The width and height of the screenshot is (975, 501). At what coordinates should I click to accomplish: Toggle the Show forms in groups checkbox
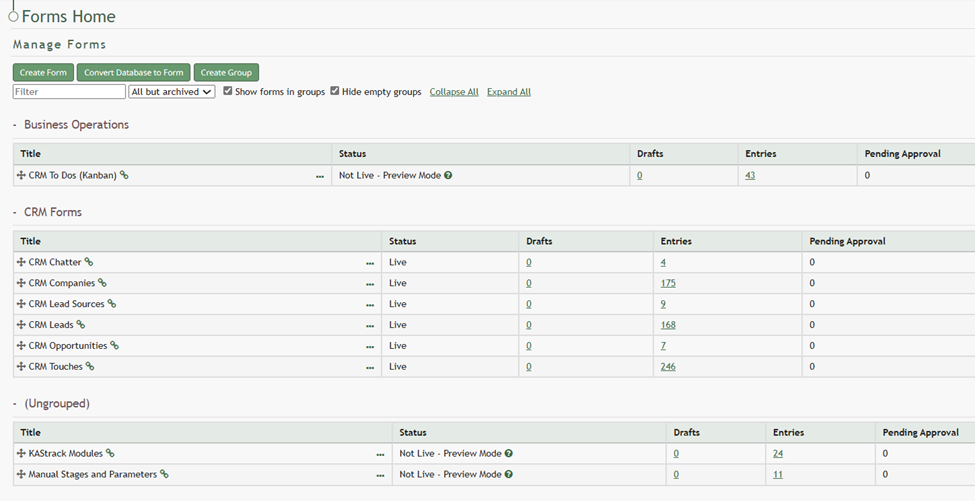[x=228, y=91]
